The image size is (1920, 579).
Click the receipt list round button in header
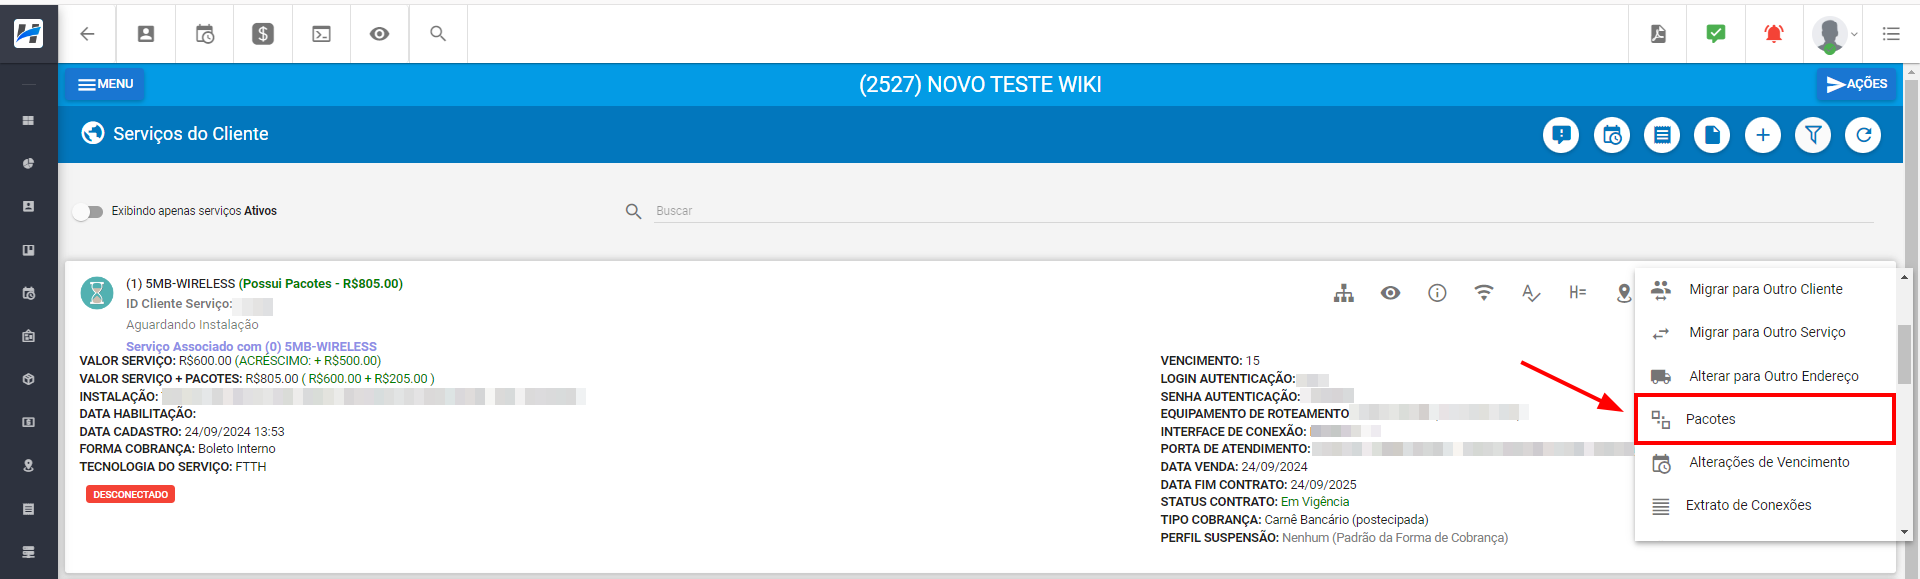1662,135
